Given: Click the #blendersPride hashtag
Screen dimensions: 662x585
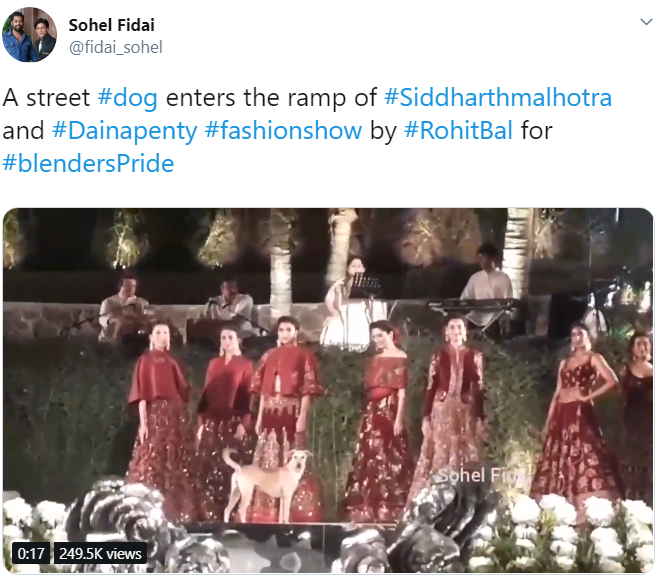Looking at the screenshot, I should [x=88, y=163].
